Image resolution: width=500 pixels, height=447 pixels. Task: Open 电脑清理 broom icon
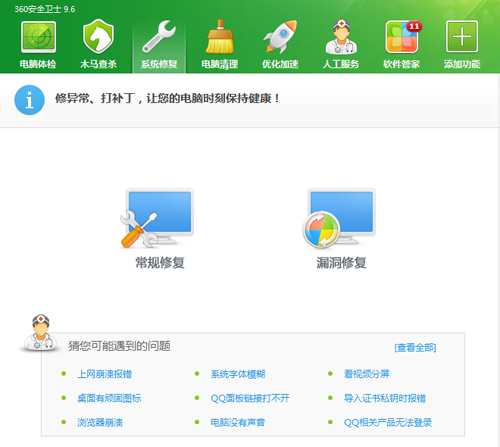tap(220, 37)
